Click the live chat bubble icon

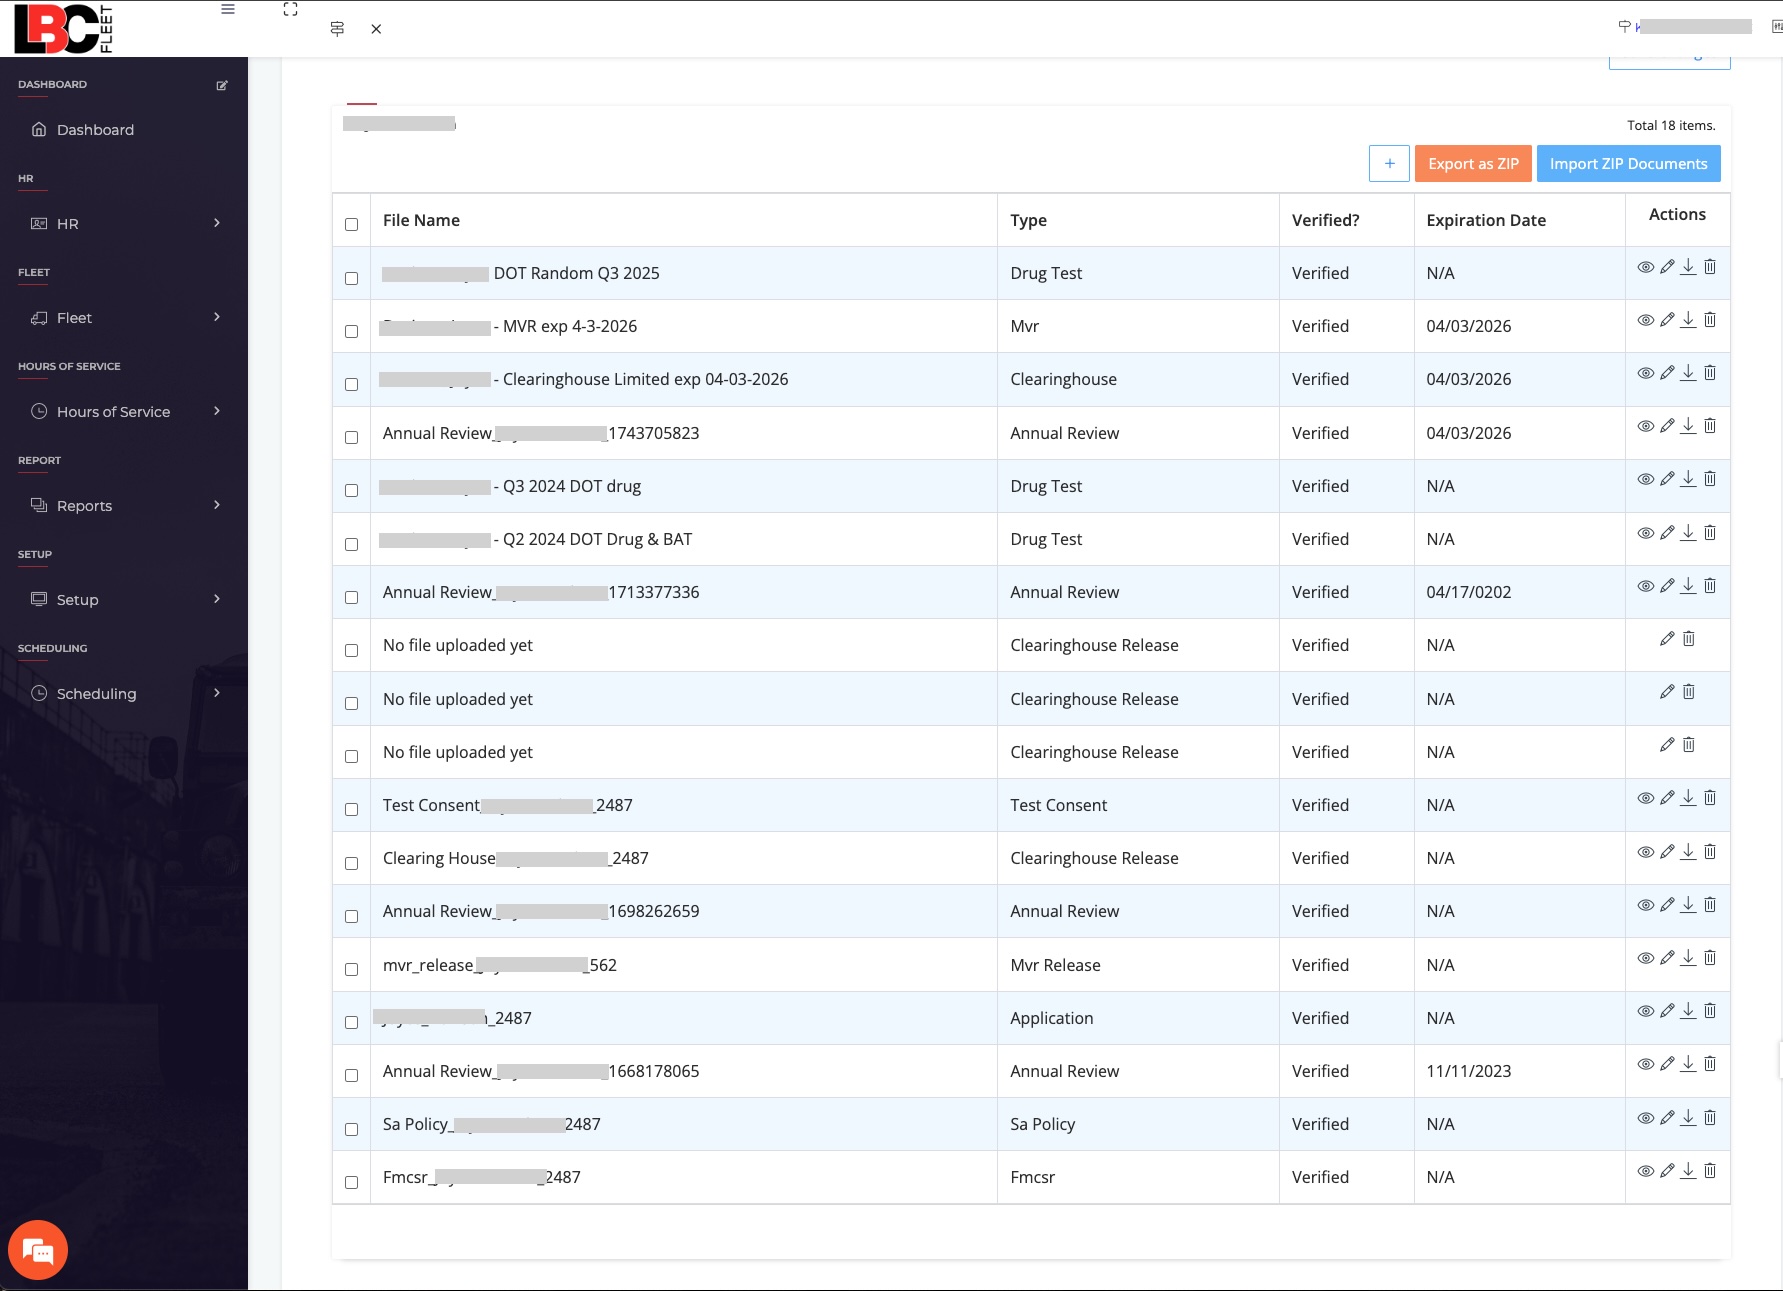tap(38, 1249)
